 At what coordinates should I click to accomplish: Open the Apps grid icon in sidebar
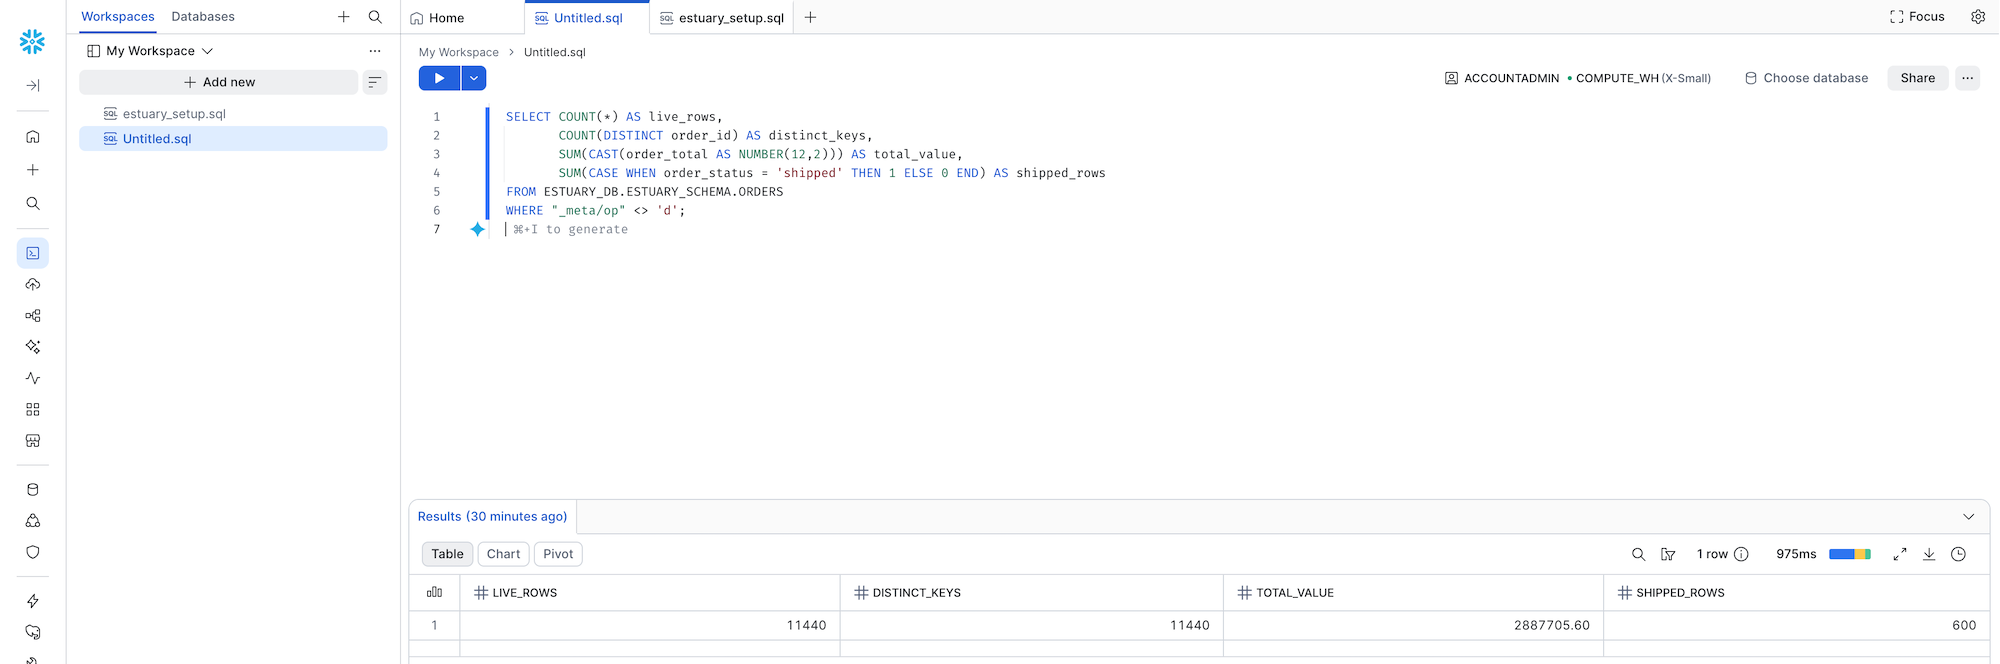click(32, 409)
